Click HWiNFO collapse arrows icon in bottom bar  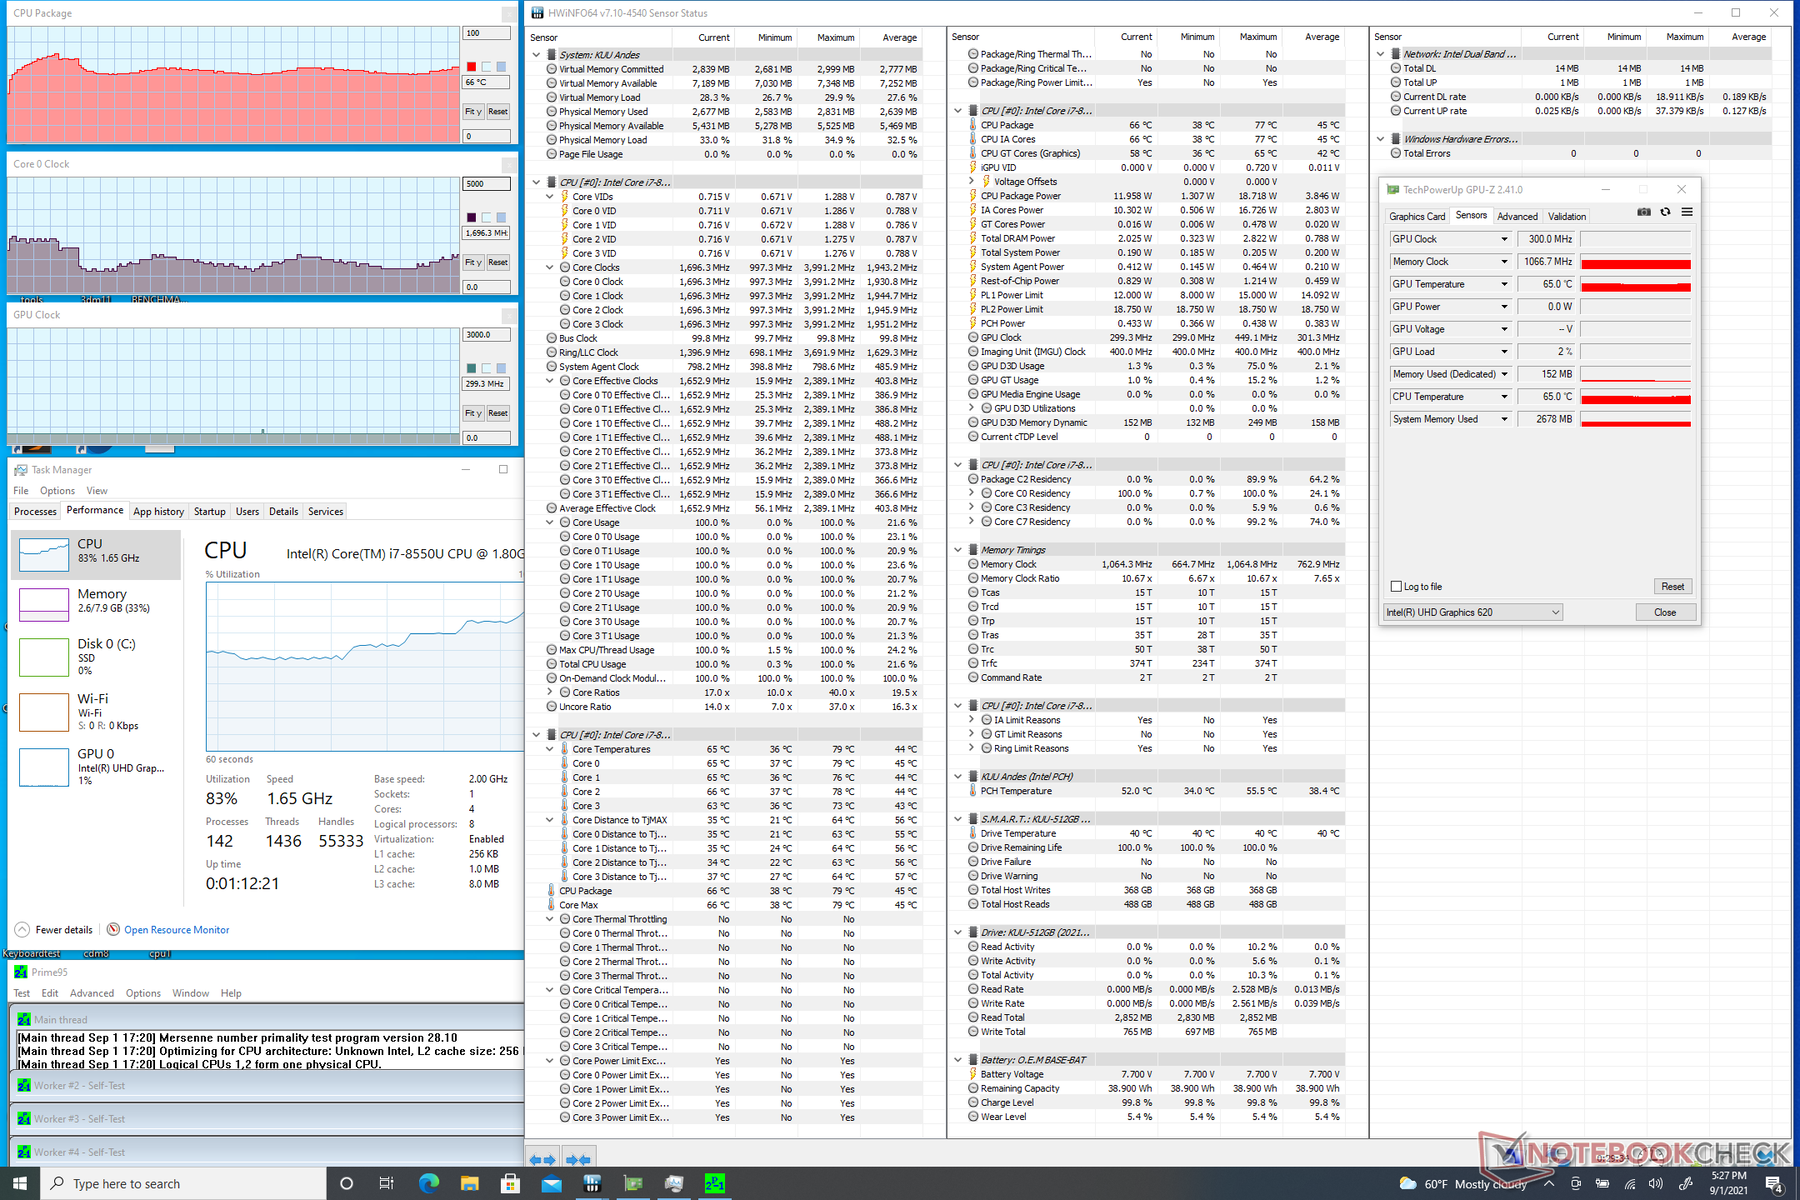pyautogui.click(x=578, y=1159)
